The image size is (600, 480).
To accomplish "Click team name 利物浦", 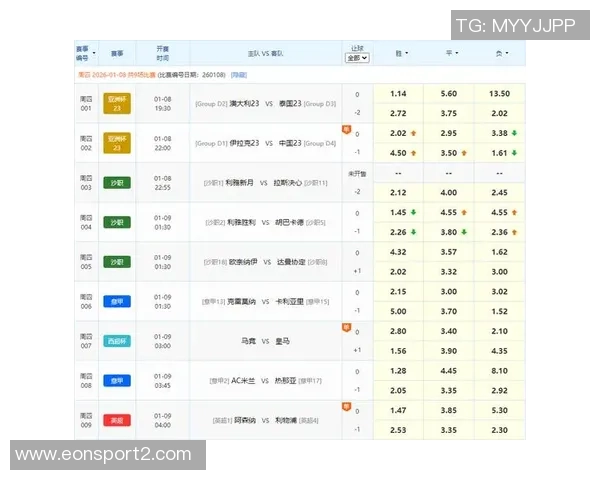I will tap(286, 421).
